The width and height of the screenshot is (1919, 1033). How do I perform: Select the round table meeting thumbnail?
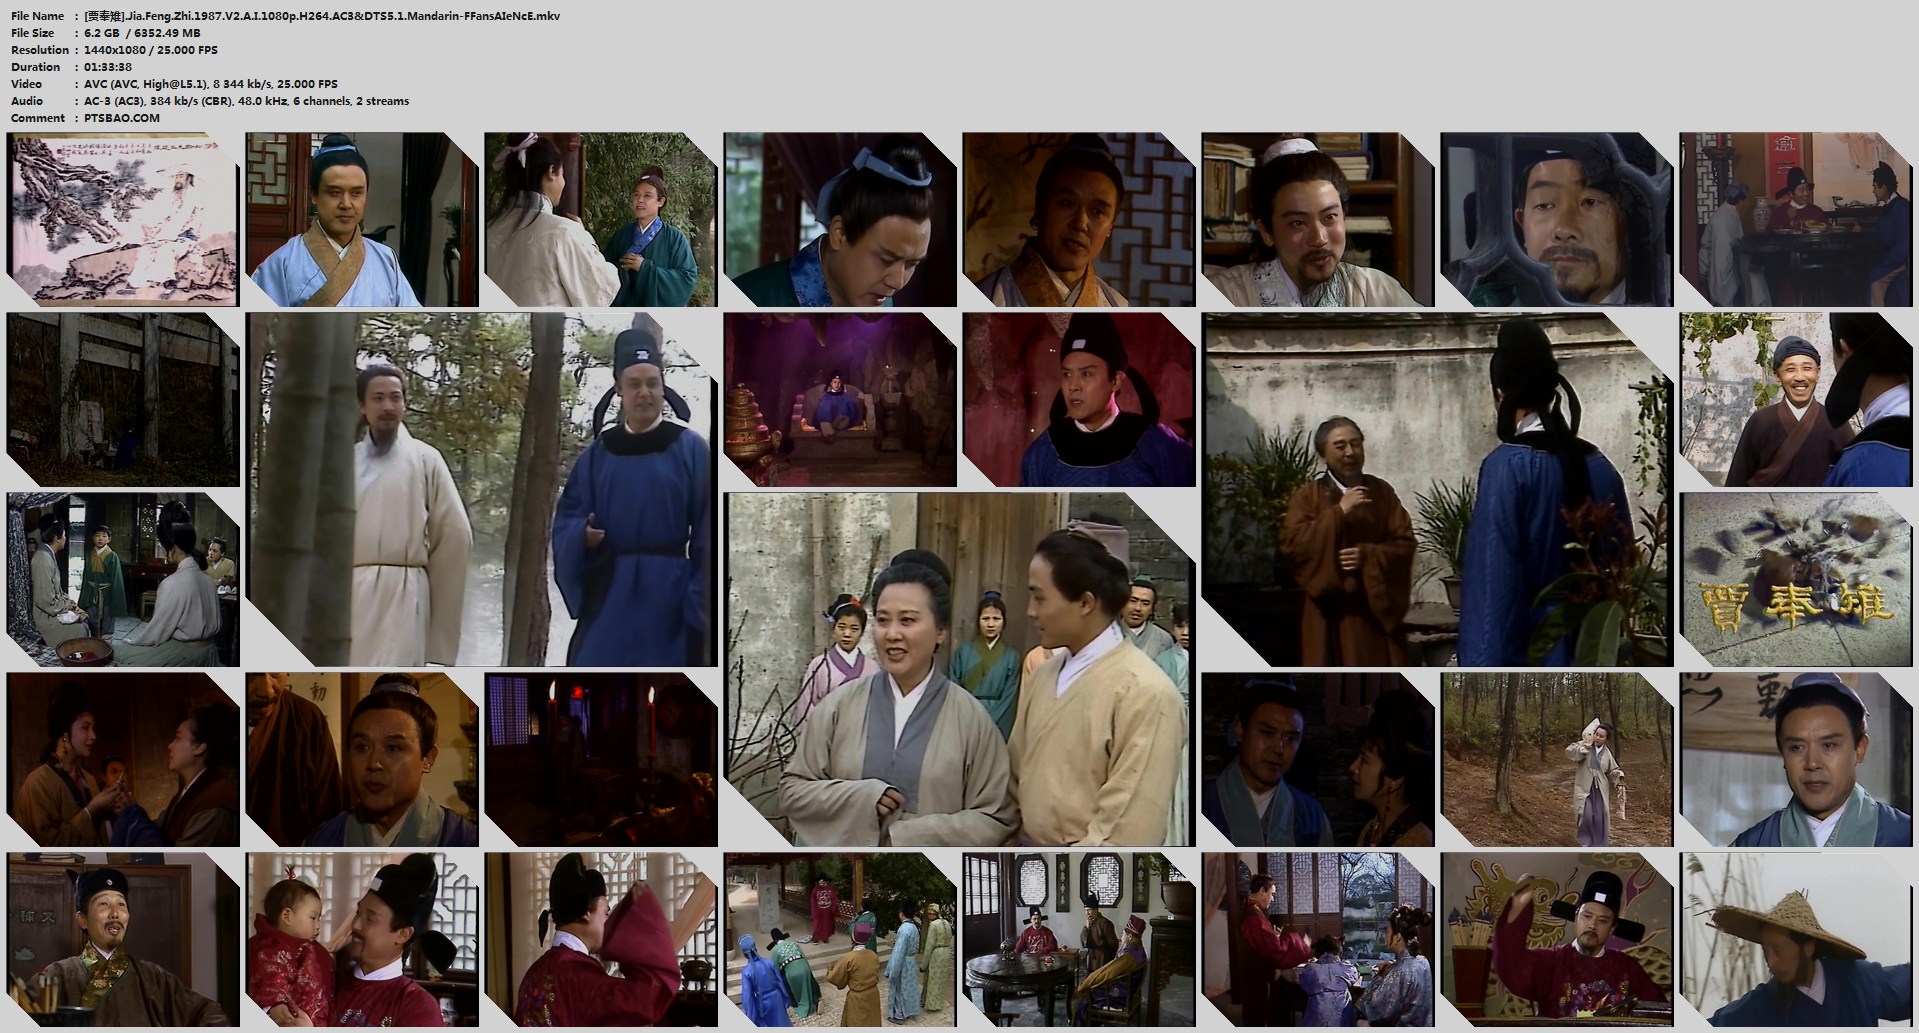tap(1079, 940)
